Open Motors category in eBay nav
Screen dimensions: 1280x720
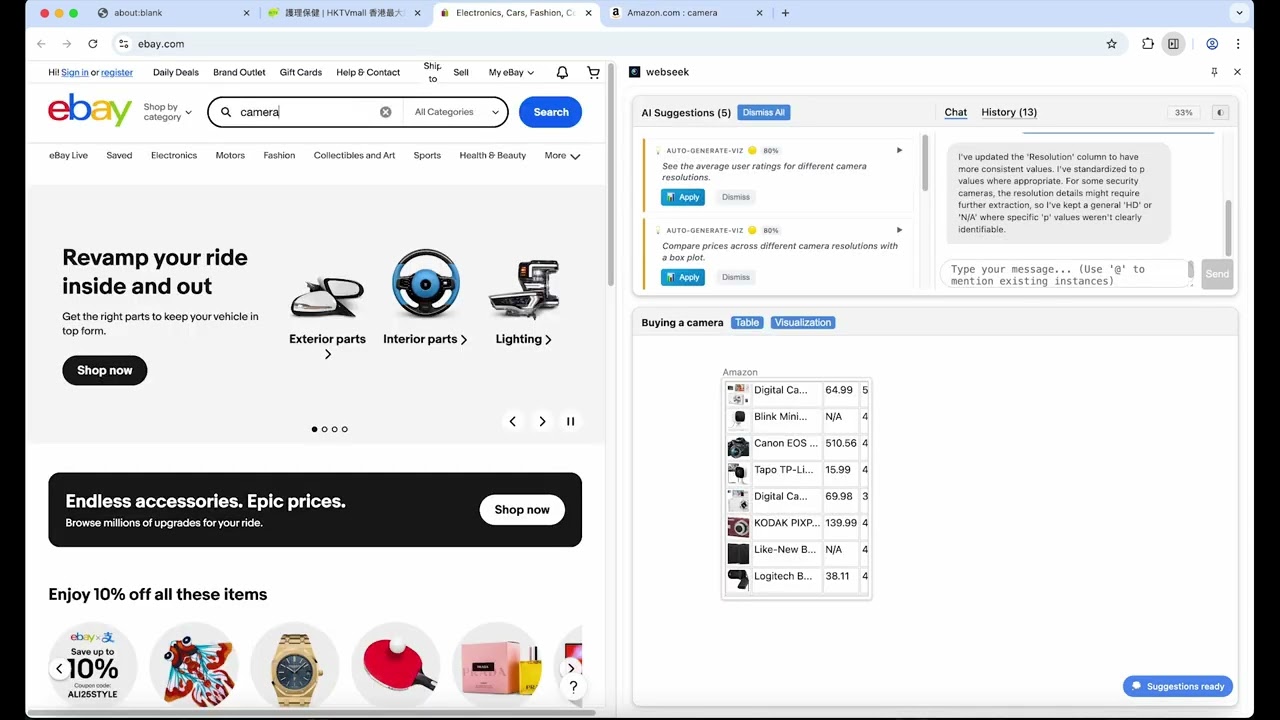coord(230,156)
